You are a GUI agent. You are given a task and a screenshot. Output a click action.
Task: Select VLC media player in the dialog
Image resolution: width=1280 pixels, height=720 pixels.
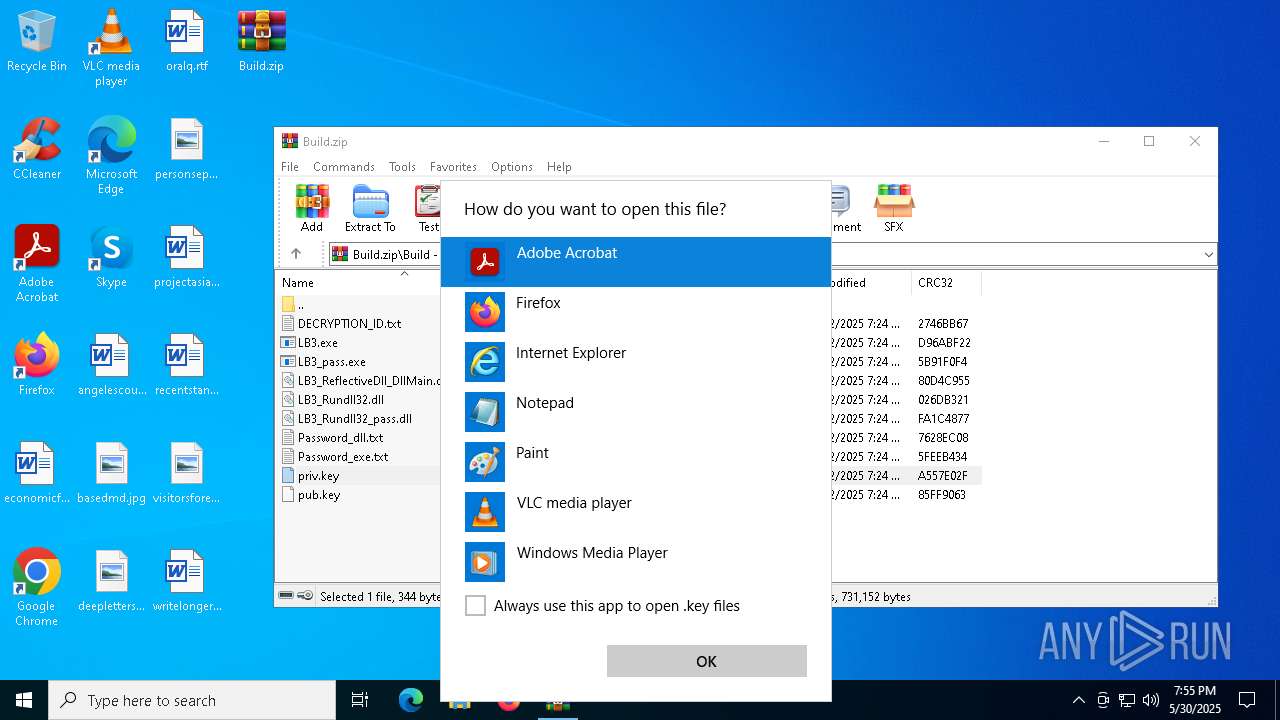point(635,512)
